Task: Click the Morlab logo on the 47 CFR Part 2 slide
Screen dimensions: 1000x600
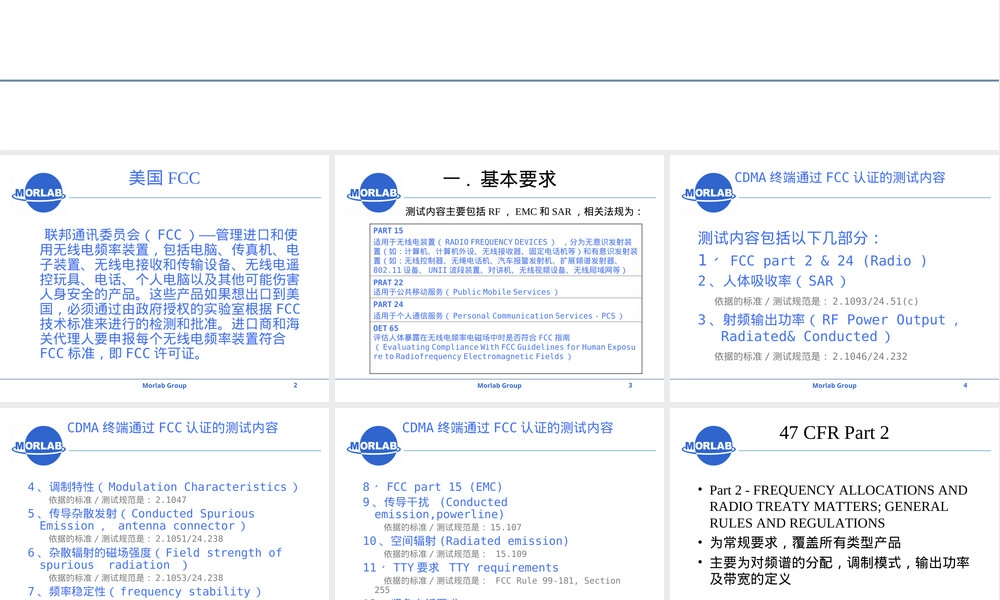Action: pos(709,446)
